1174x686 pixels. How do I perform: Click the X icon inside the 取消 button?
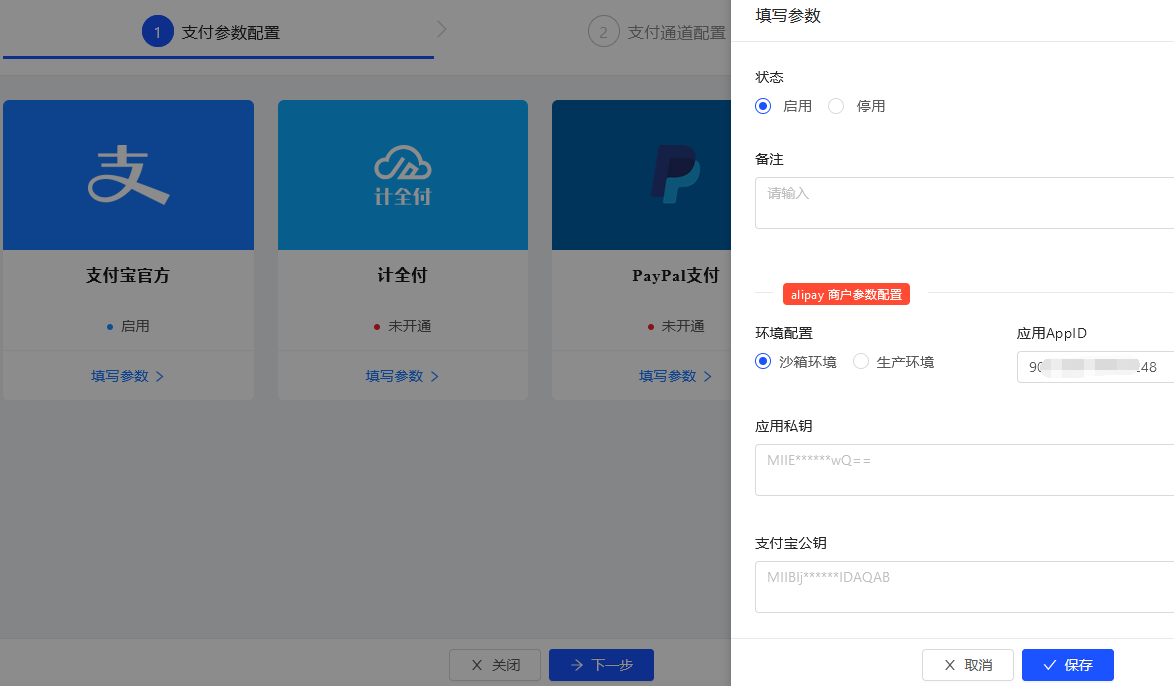click(949, 664)
